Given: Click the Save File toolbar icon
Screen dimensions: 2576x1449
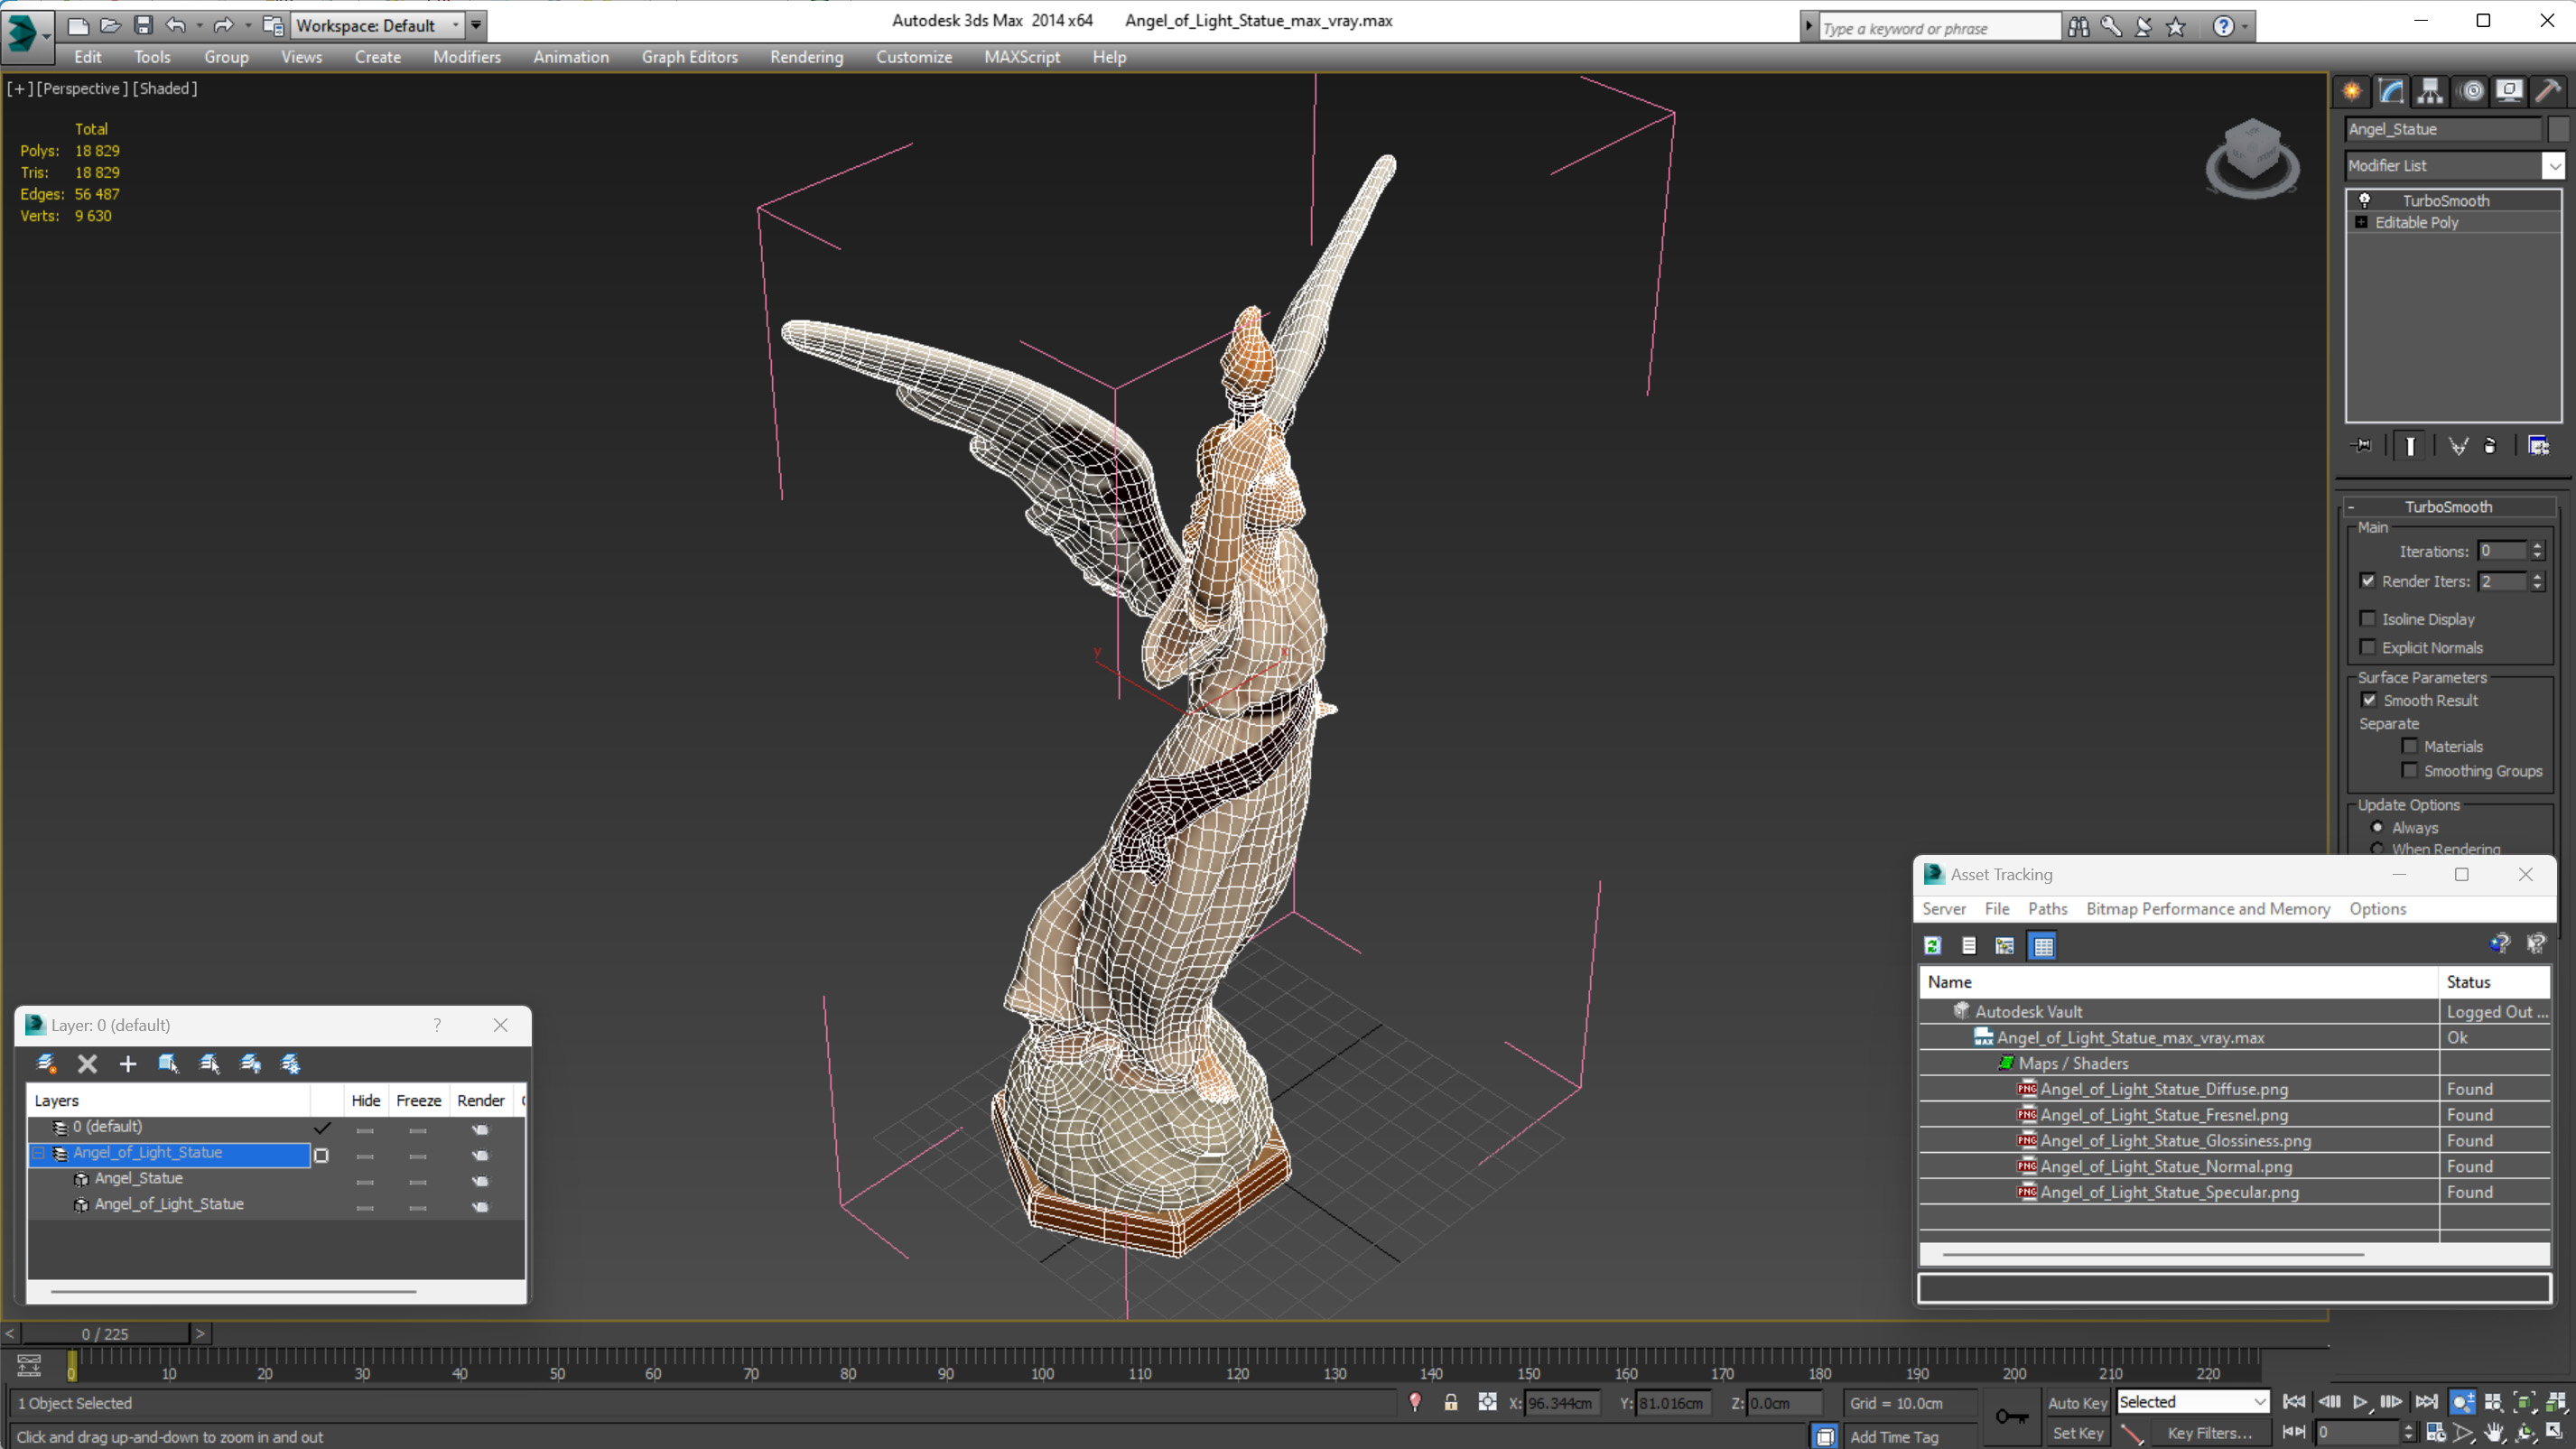Looking at the screenshot, I should (143, 25).
